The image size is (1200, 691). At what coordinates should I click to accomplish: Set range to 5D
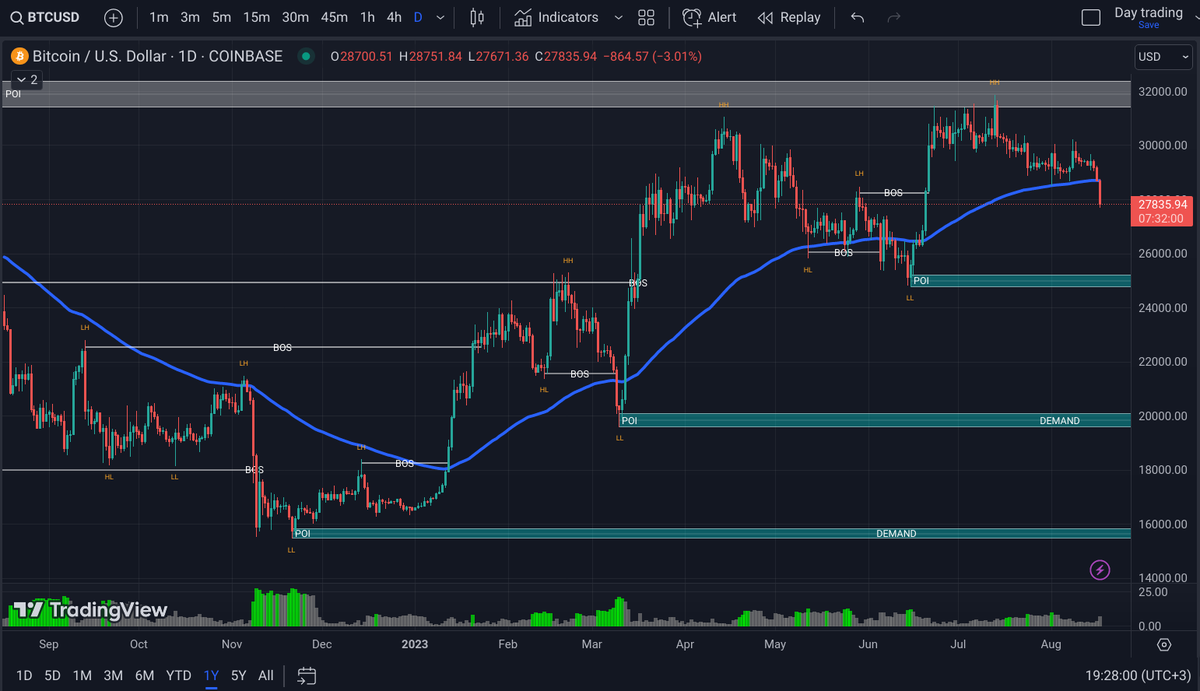52,675
